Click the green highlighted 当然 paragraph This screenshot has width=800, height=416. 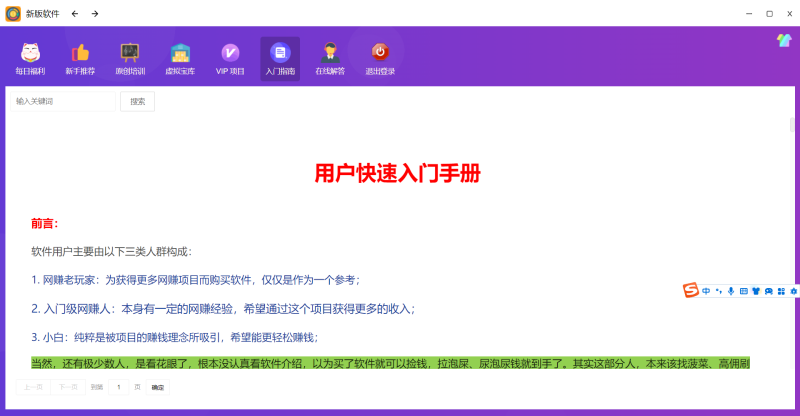tap(390, 363)
